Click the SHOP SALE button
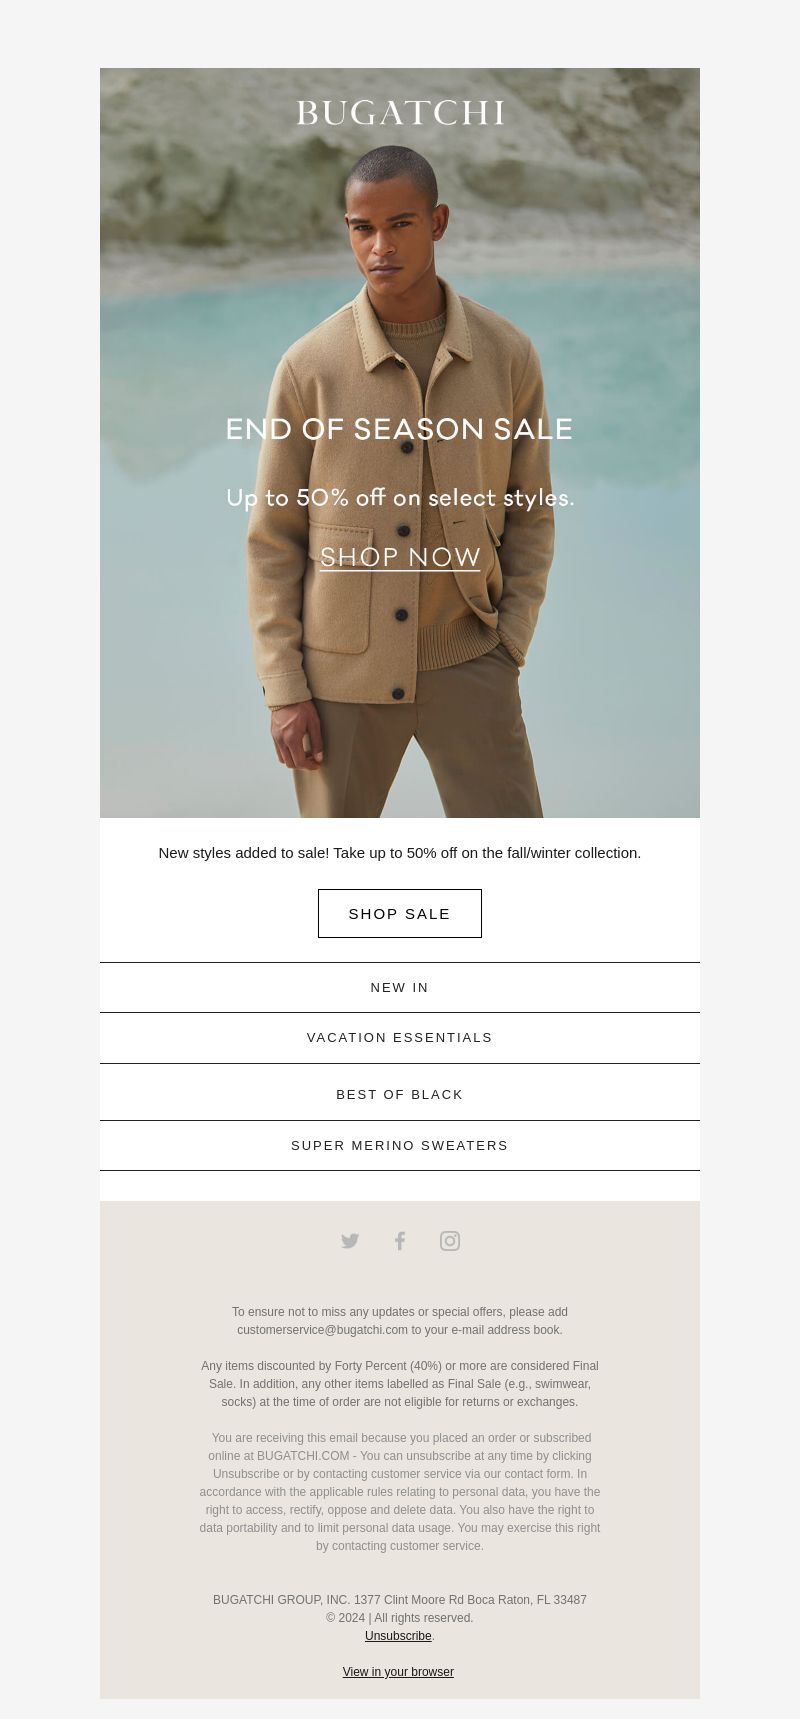This screenshot has width=800, height=1719. pos(400,913)
